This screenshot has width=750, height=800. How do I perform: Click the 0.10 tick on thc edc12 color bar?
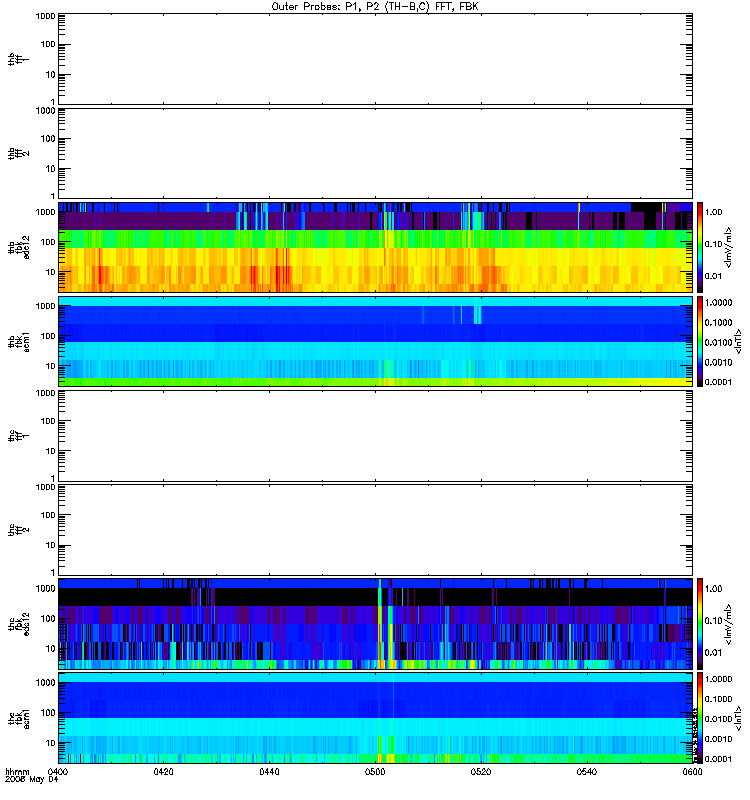point(713,621)
